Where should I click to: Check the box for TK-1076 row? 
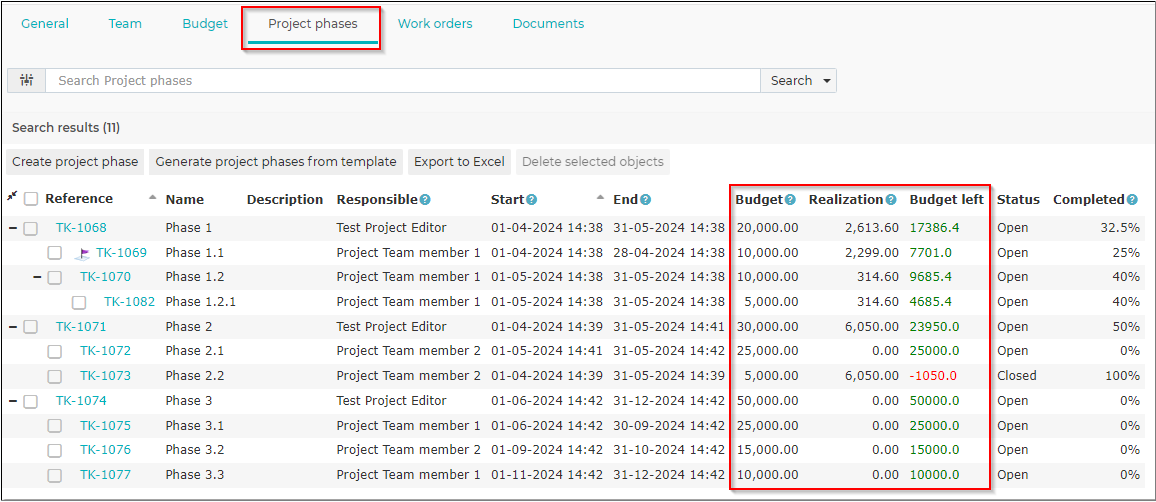point(55,450)
